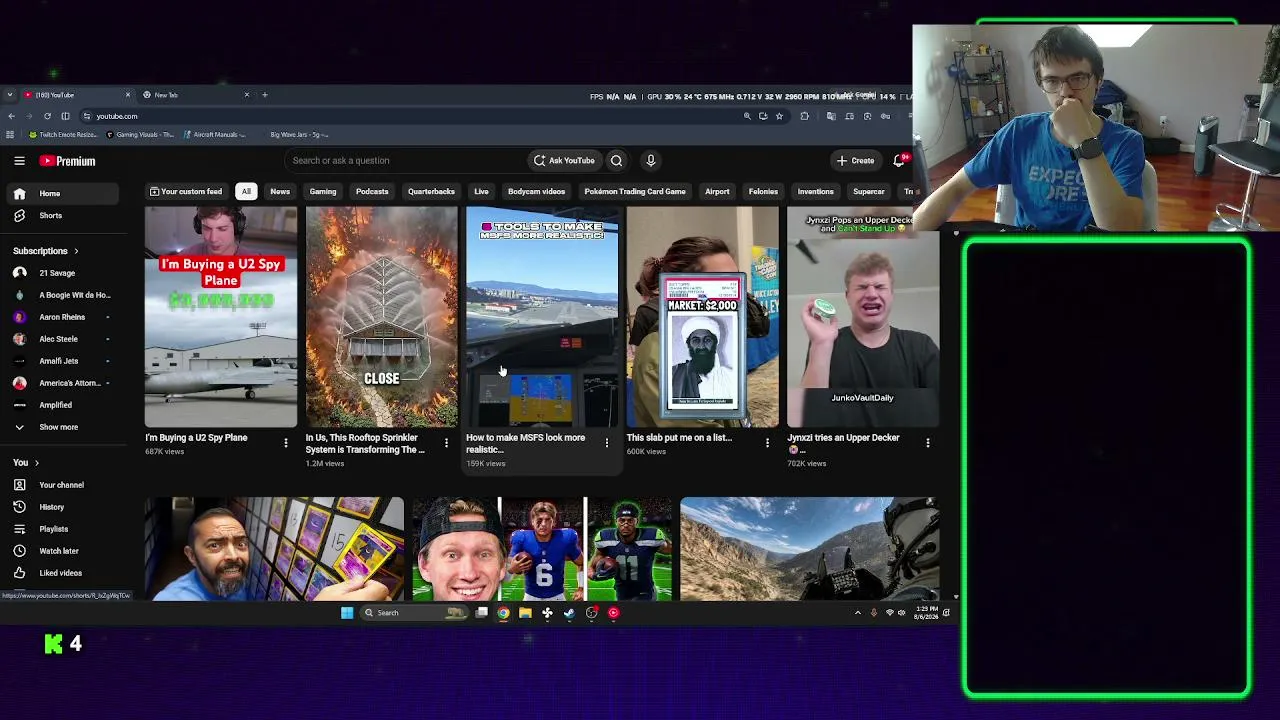
Task: Open the Aaron Rheins subscription
Action: coord(64,317)
